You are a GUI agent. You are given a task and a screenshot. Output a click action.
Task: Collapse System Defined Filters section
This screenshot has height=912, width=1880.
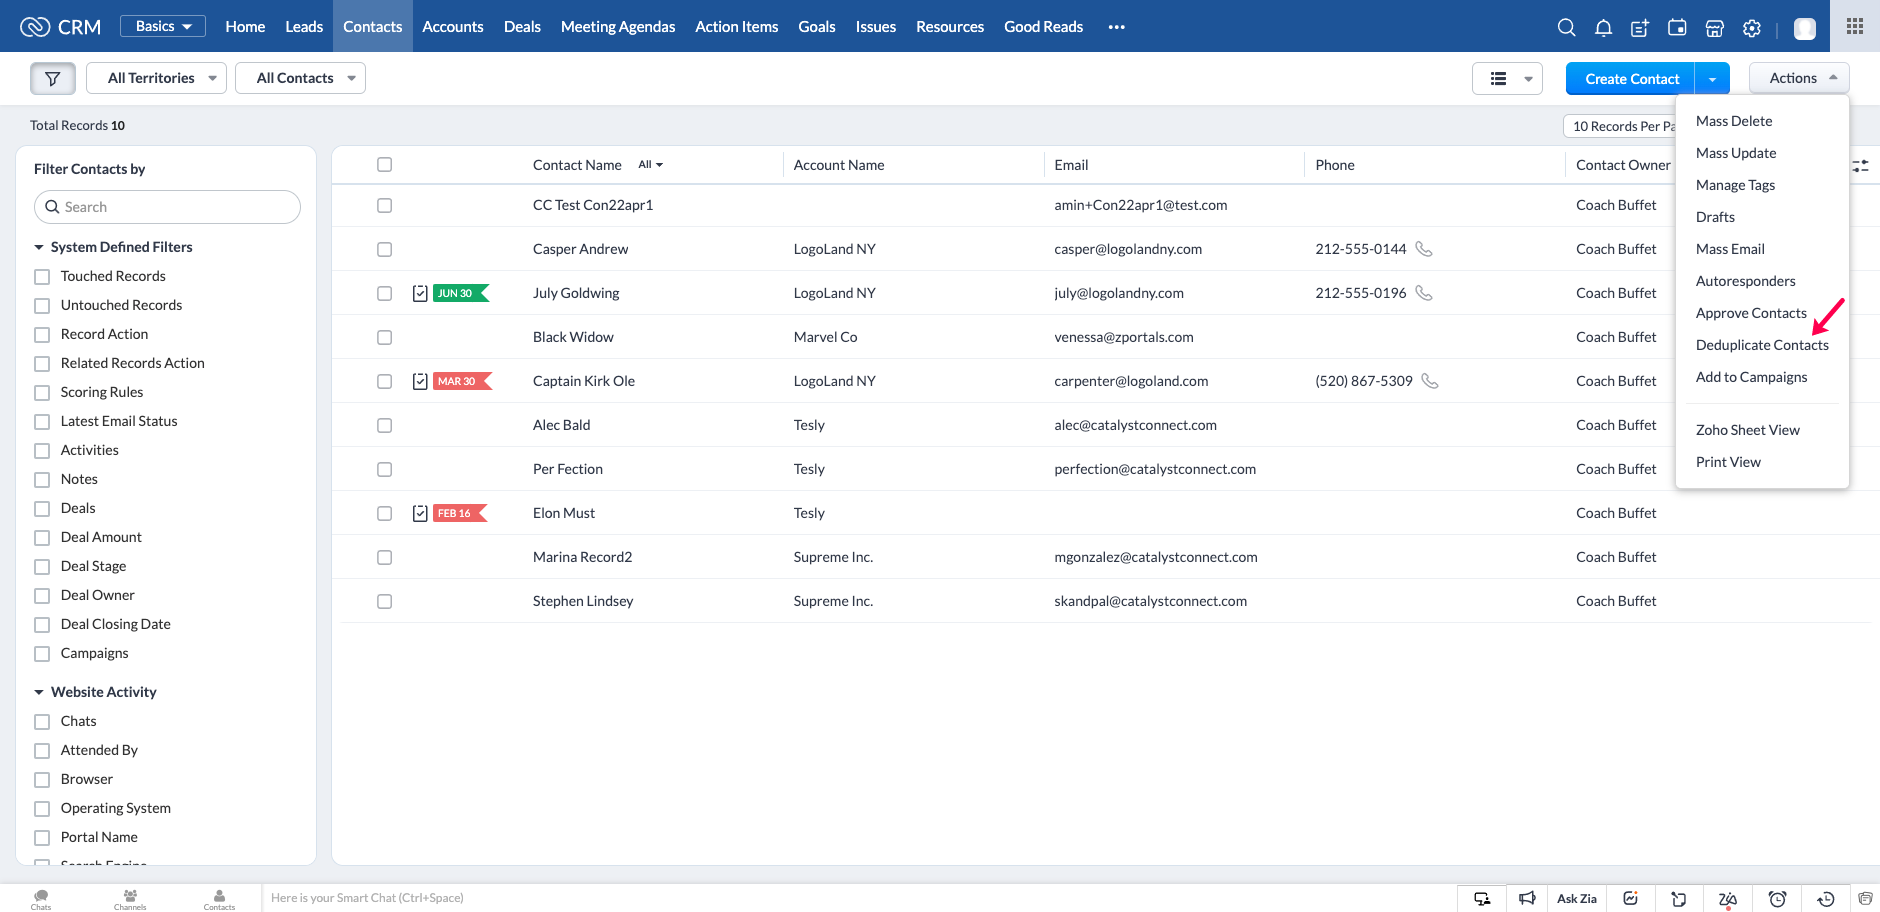click(39, 247)
